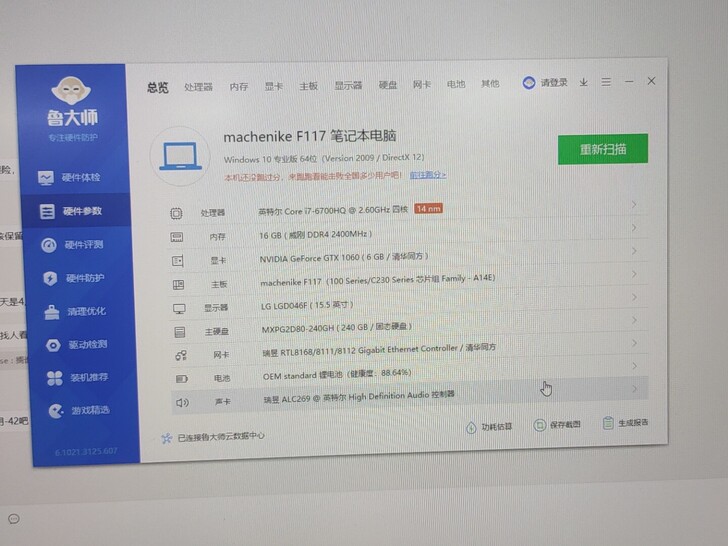Expand the 网卡 row chevron
728x546 pixels.
[634, 343]
